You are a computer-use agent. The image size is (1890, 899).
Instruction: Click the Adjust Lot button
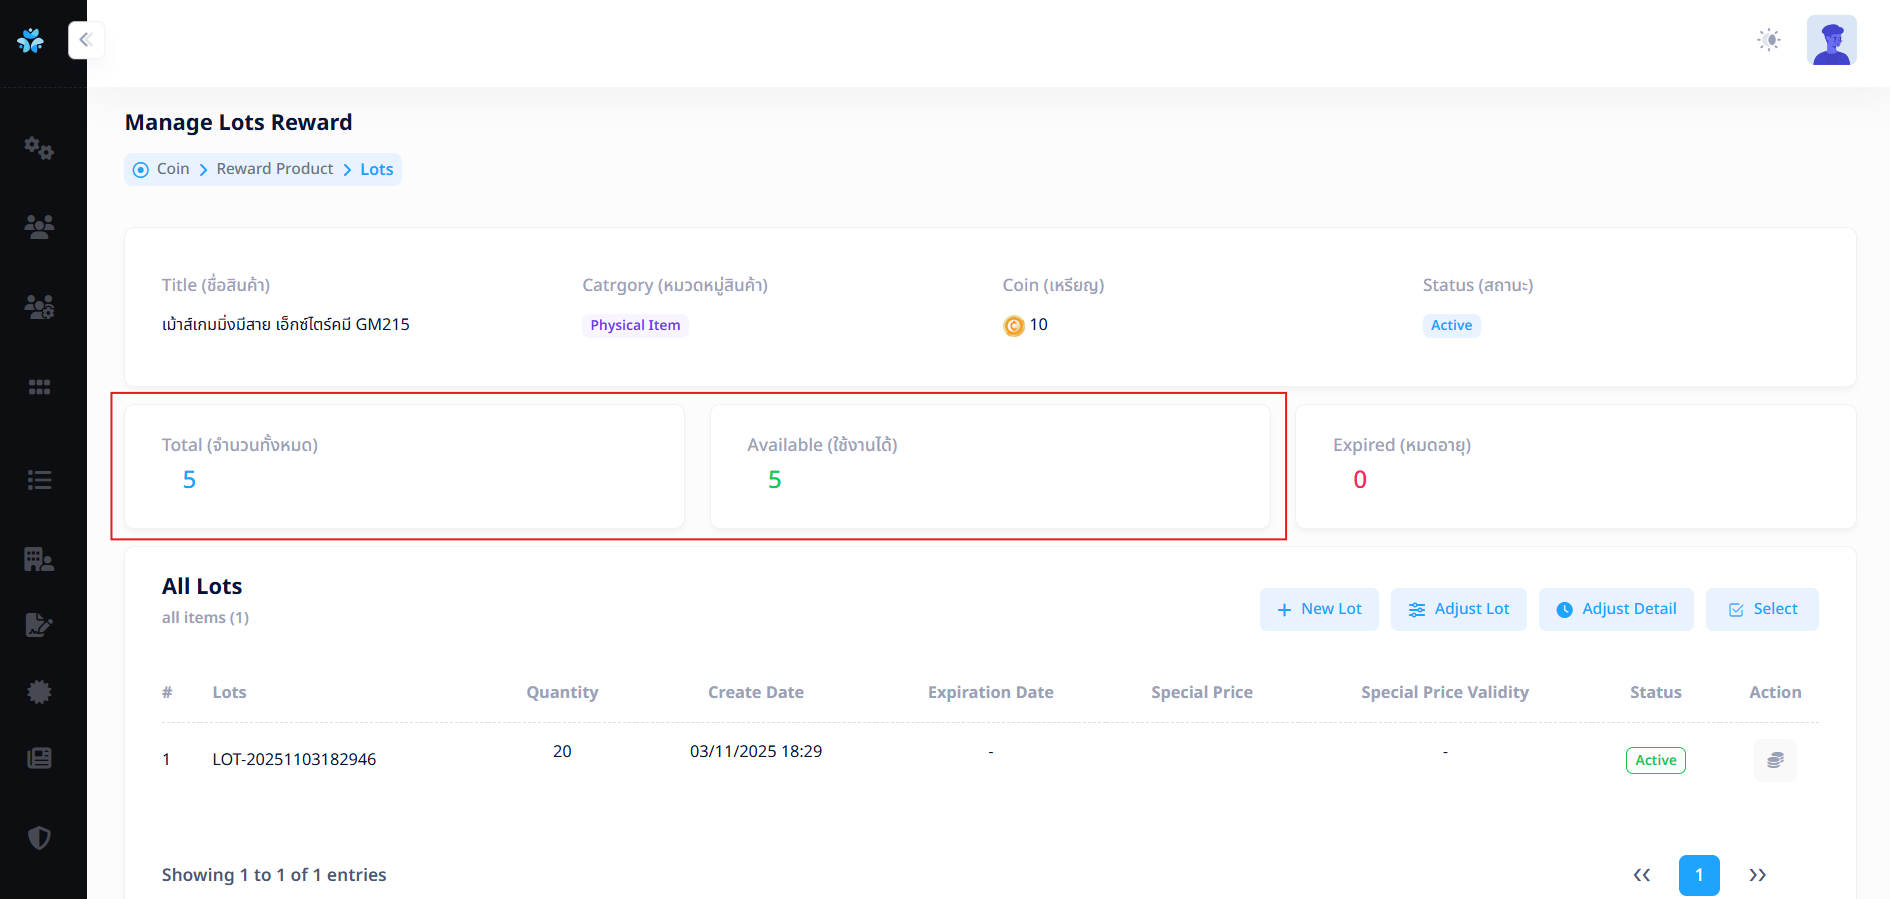[x=1458, y=609]
